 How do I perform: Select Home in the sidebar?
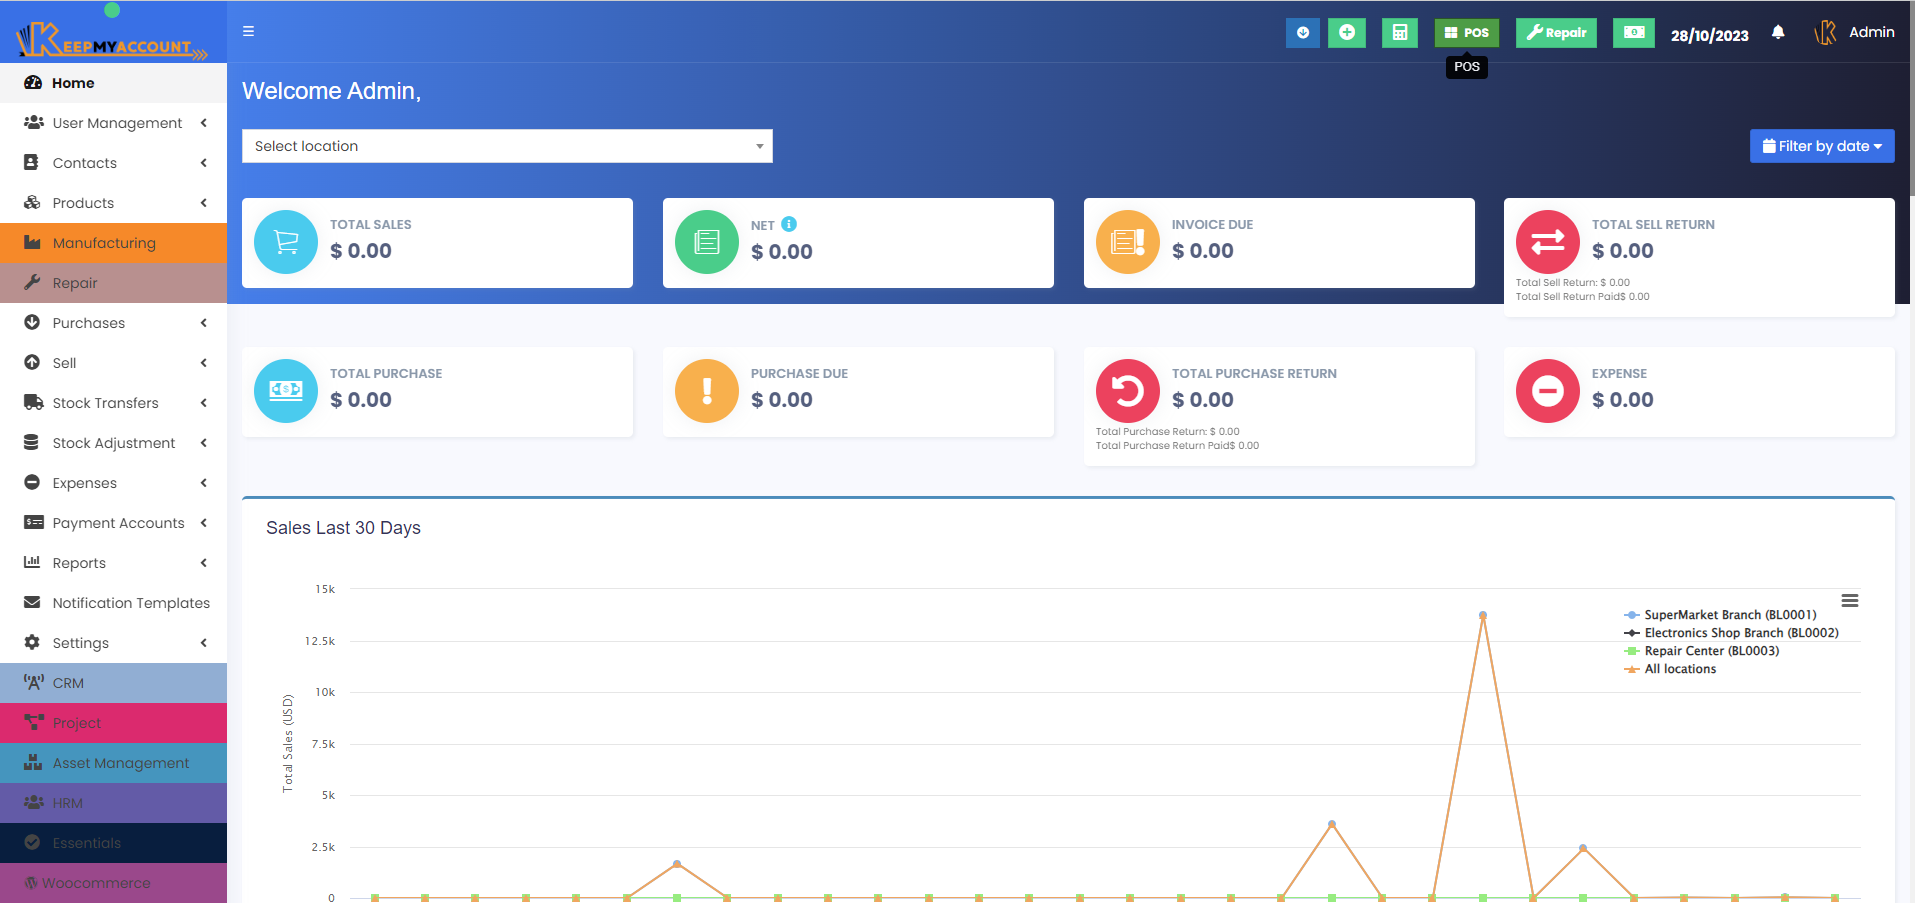[x=69, y=82]
